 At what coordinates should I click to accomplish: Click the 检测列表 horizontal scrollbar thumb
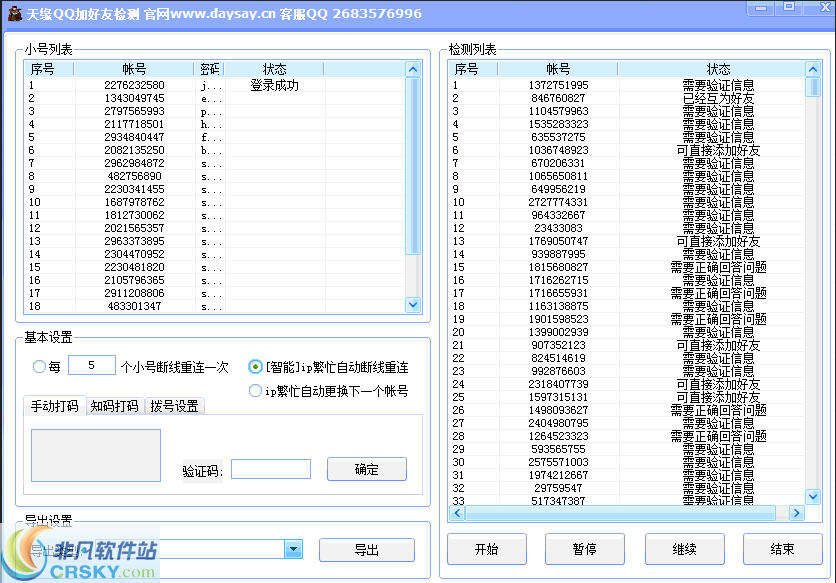tap(621, 513)
